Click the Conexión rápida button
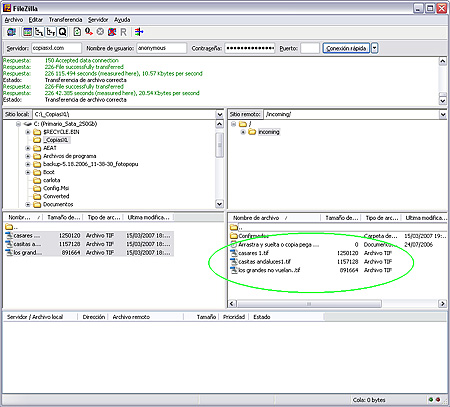This screenshot has width=450, height=407. click(346, 48)
